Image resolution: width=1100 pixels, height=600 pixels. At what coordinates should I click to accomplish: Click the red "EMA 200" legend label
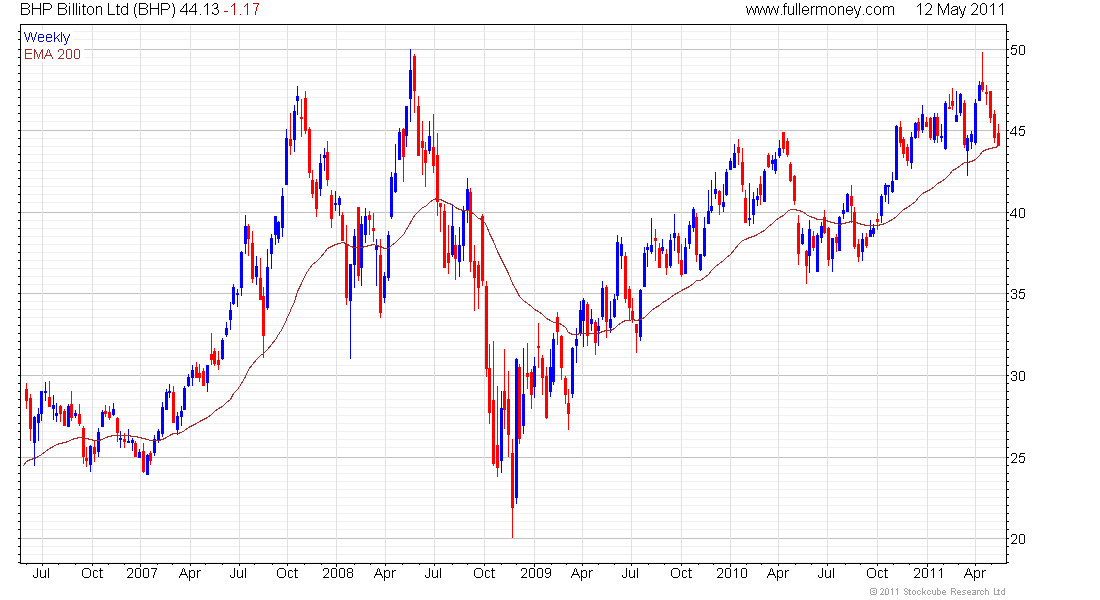click(52, 54)
